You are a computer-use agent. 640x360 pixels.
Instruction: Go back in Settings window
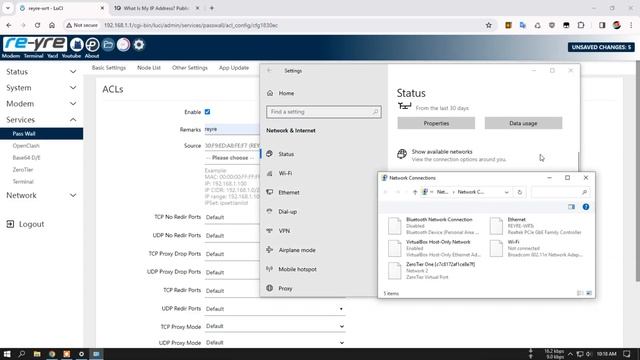tap(269, 71)
